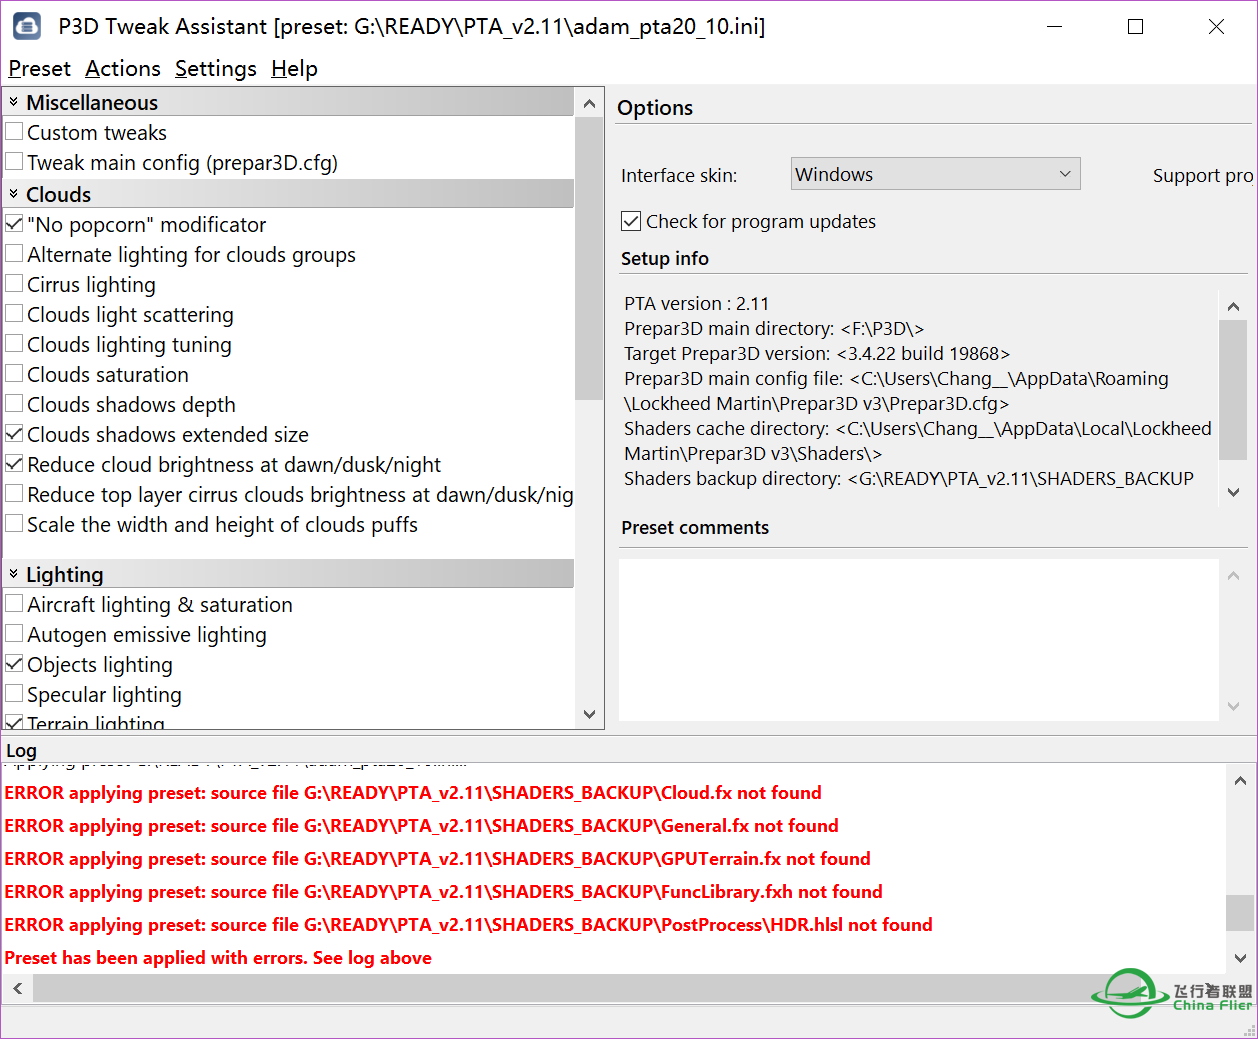Open the Actions menu
The height and width of the screenshot is (1039, 1258).
(122, 68)
